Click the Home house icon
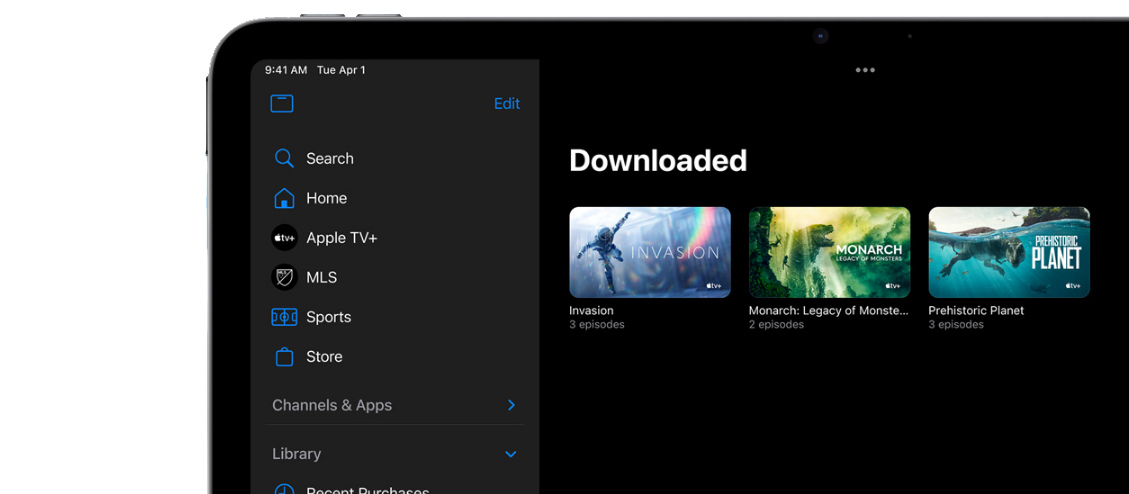 click(x=284, y=198)
